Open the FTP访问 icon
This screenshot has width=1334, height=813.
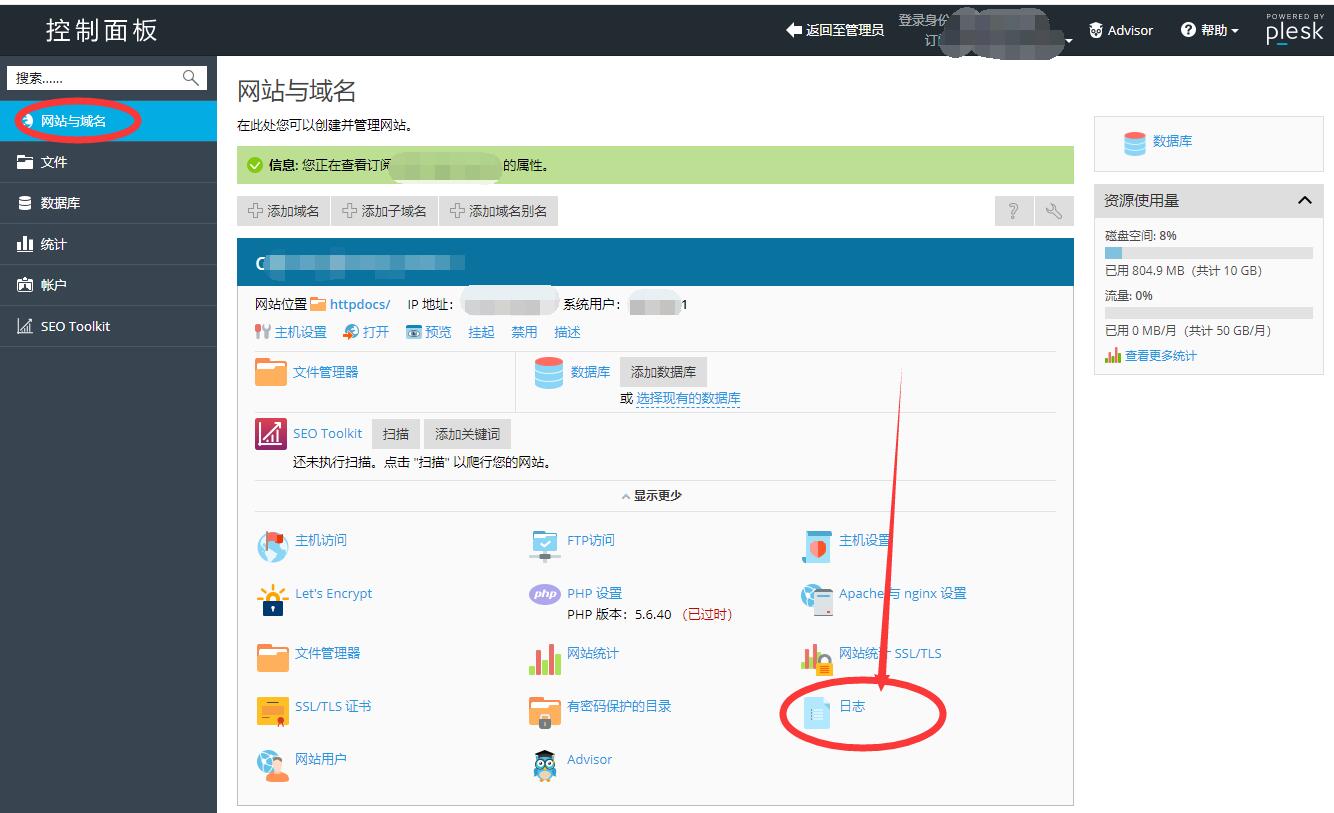click(544, 546)
